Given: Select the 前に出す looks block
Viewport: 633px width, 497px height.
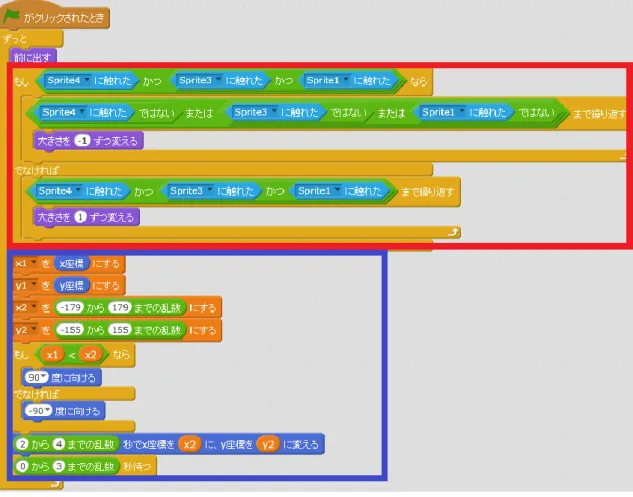Looking at the screenshot, I should 33,57.
